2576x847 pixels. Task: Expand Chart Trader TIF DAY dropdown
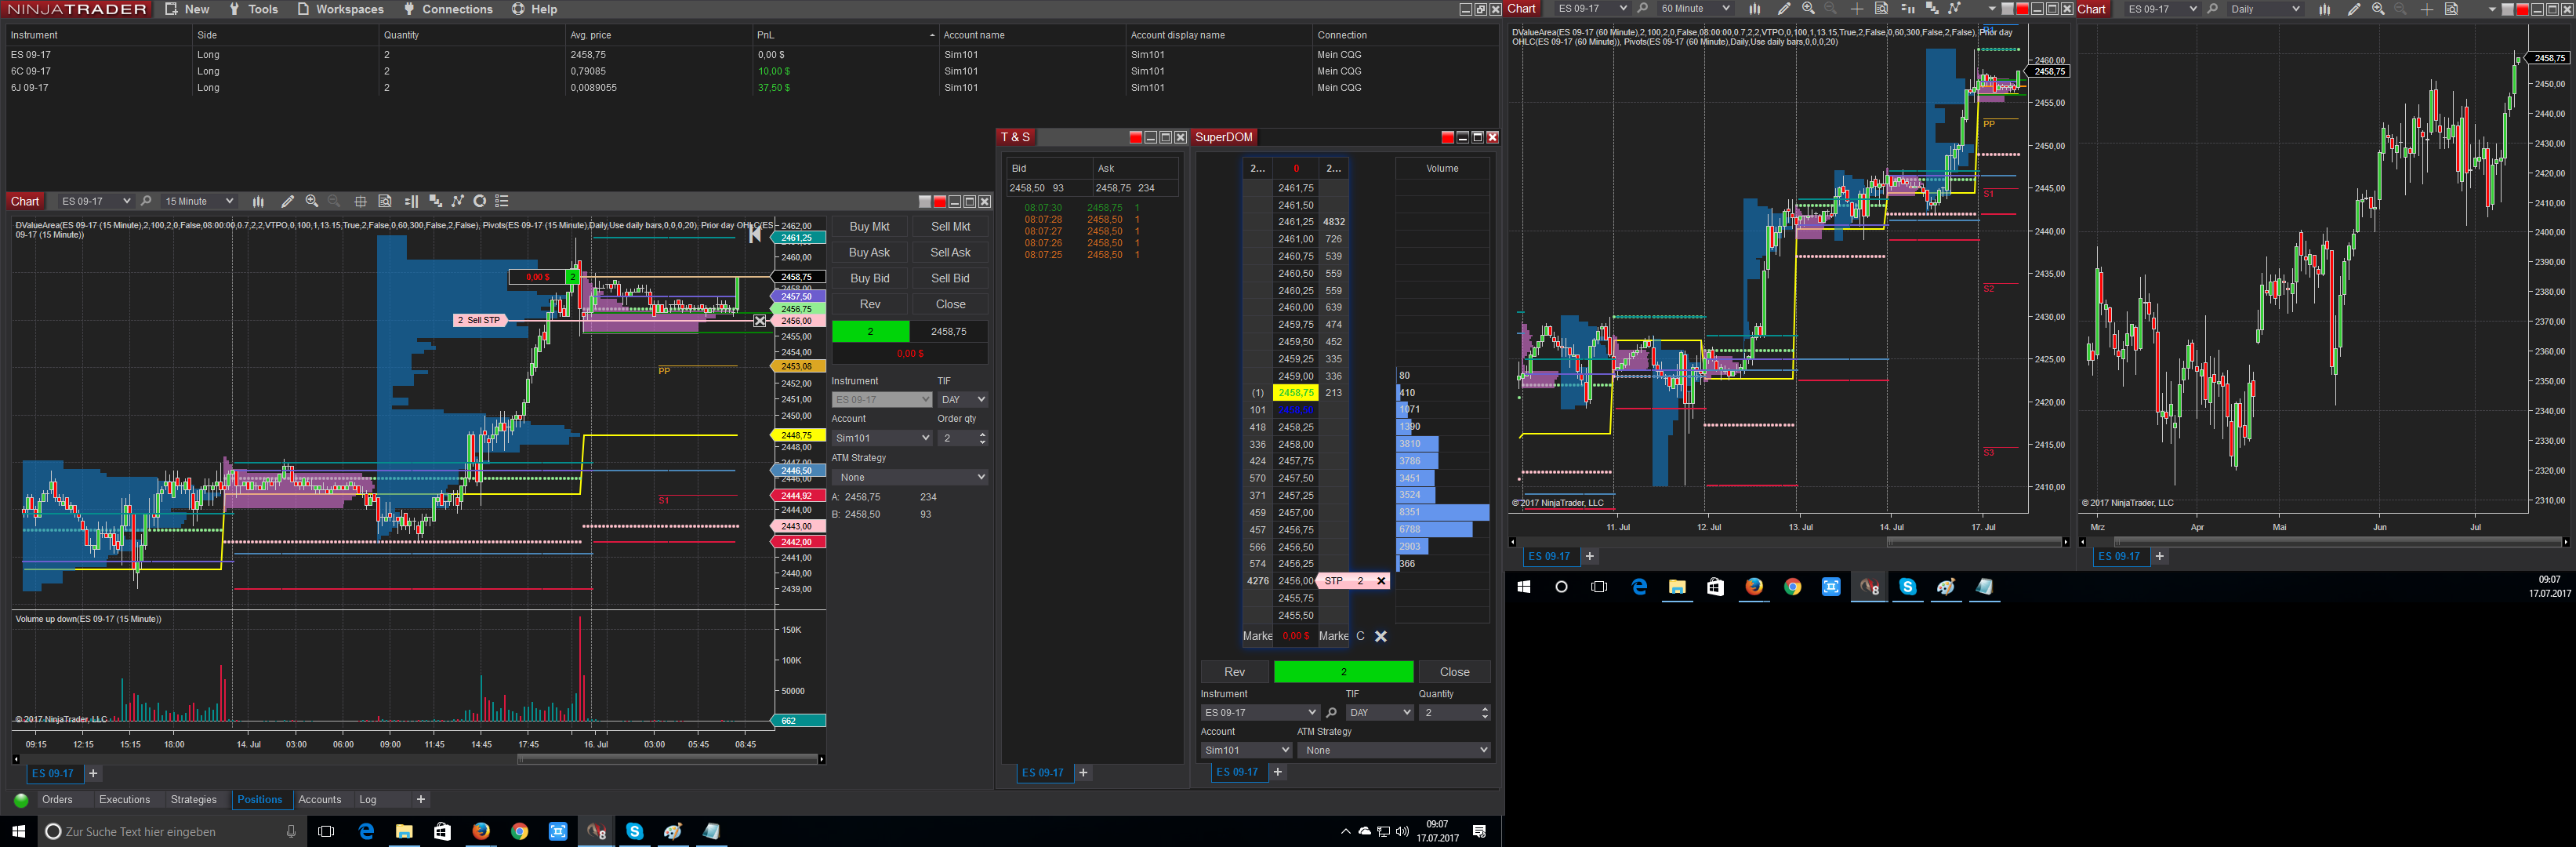pyautogui.click(x=964, y=400)
